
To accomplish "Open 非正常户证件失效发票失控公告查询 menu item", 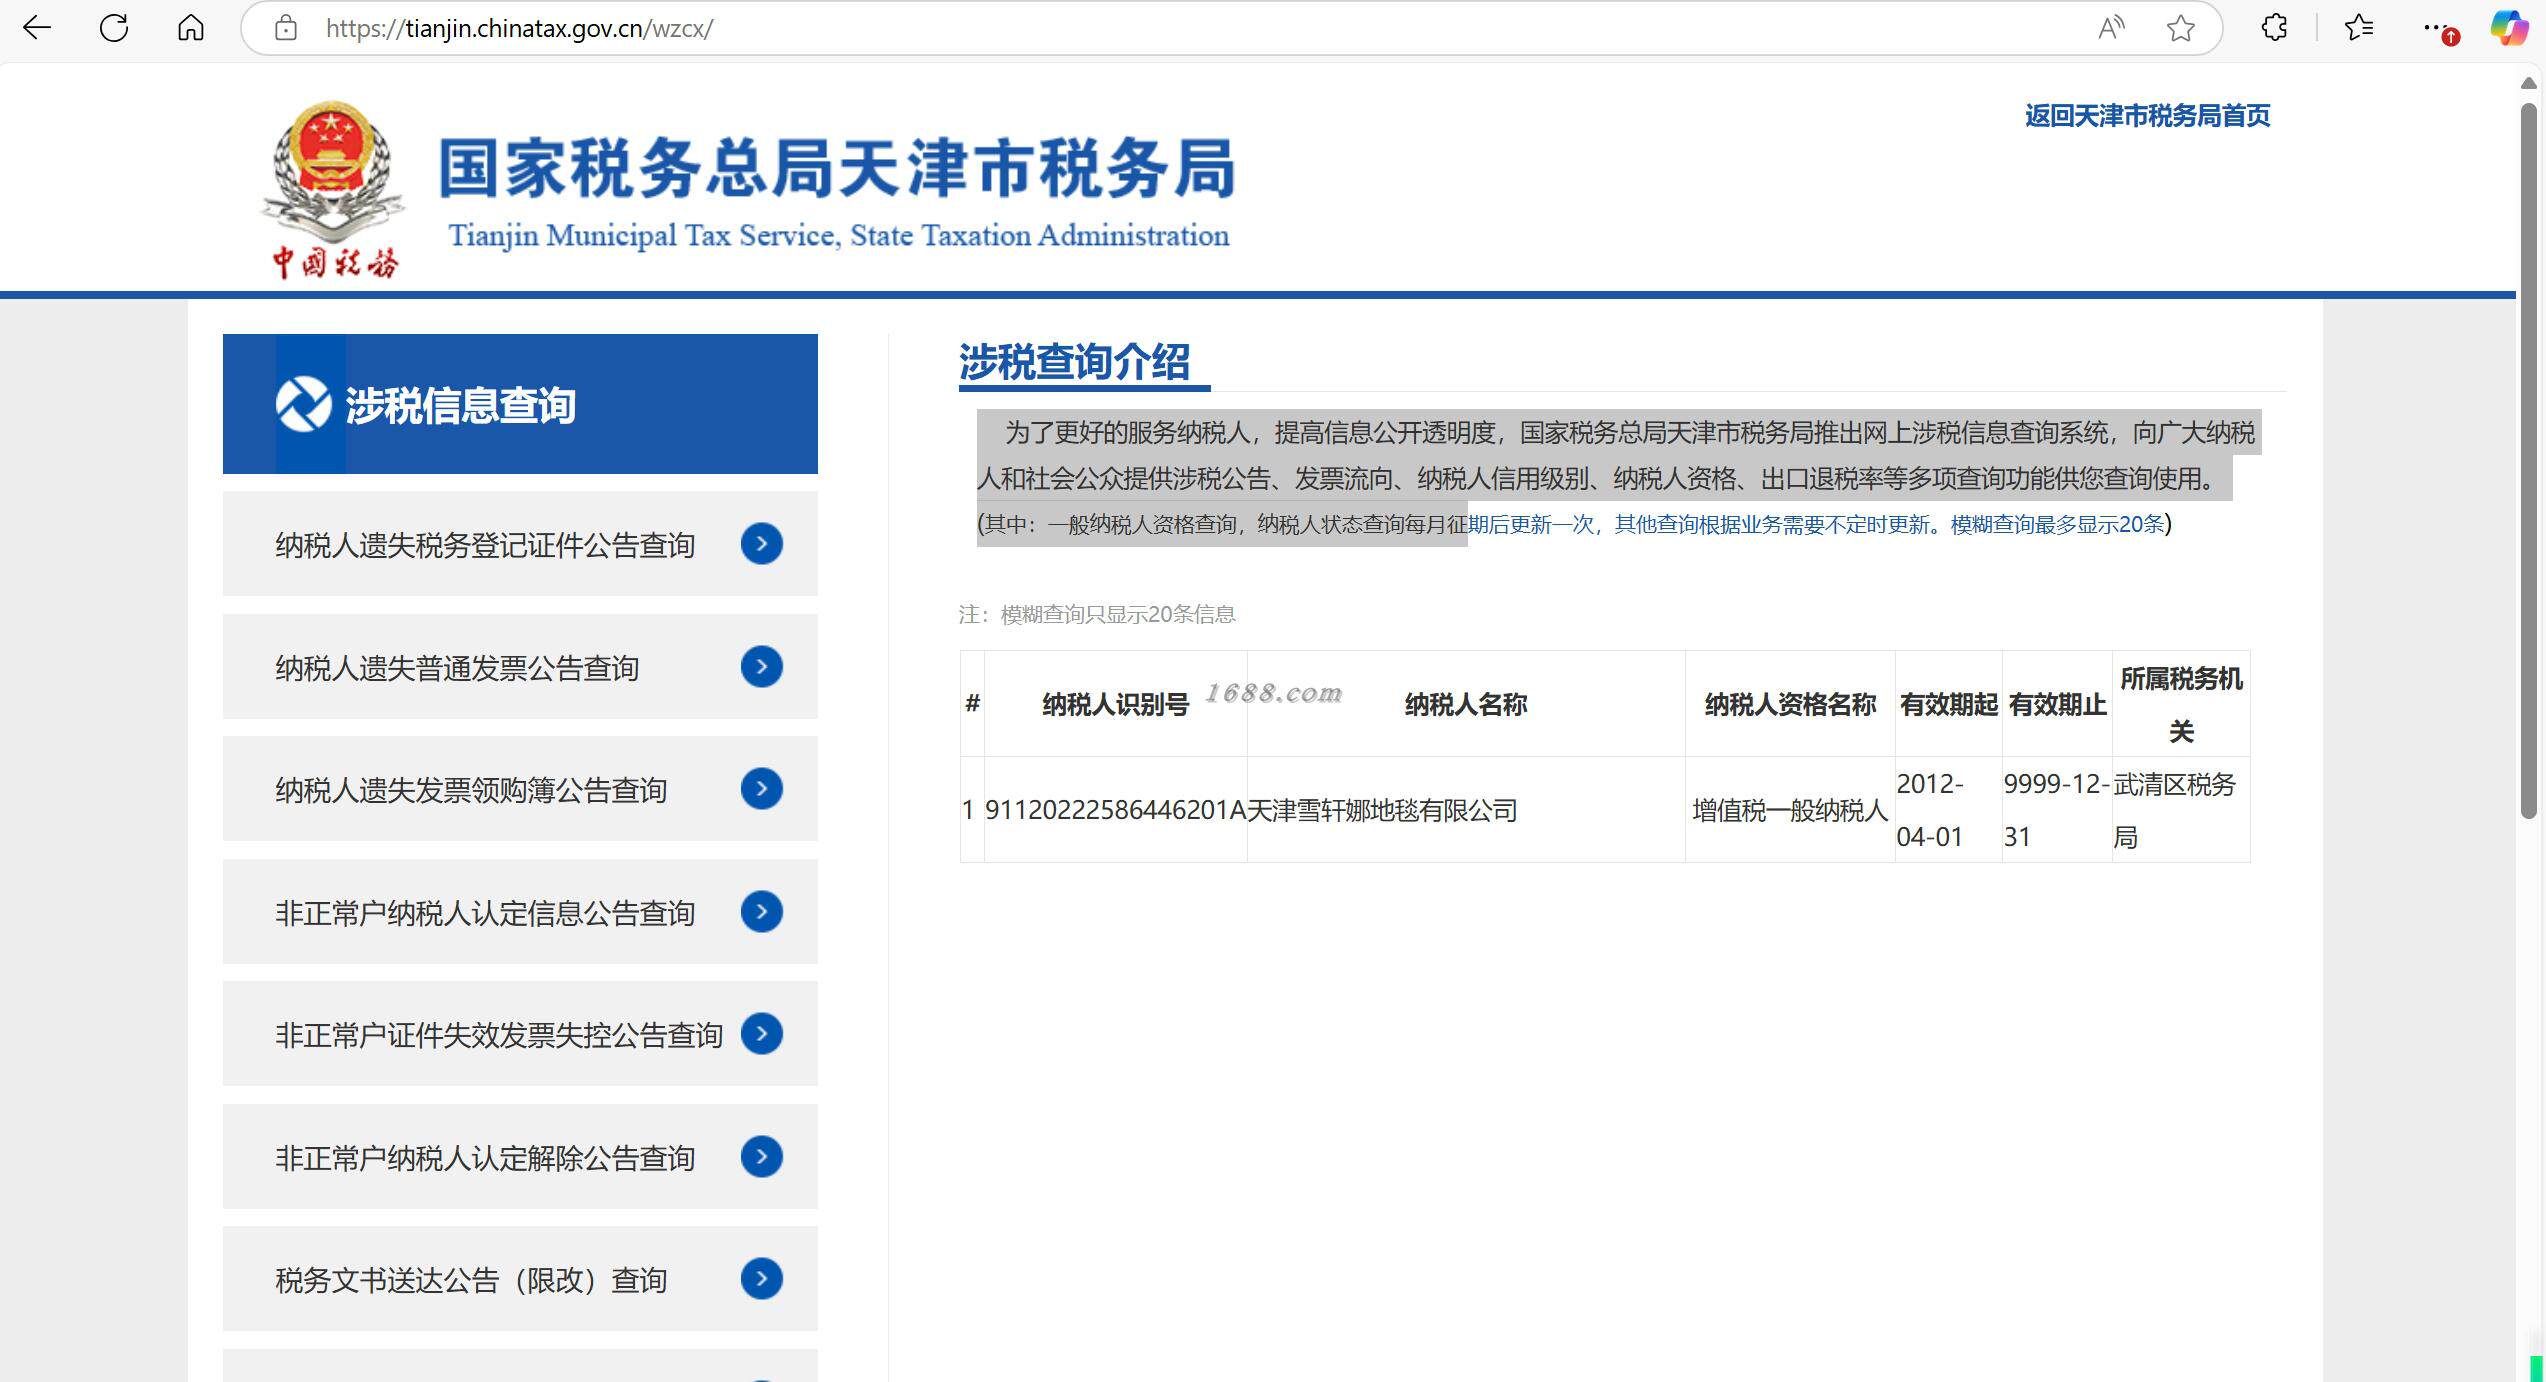I will click(498, 1035).
